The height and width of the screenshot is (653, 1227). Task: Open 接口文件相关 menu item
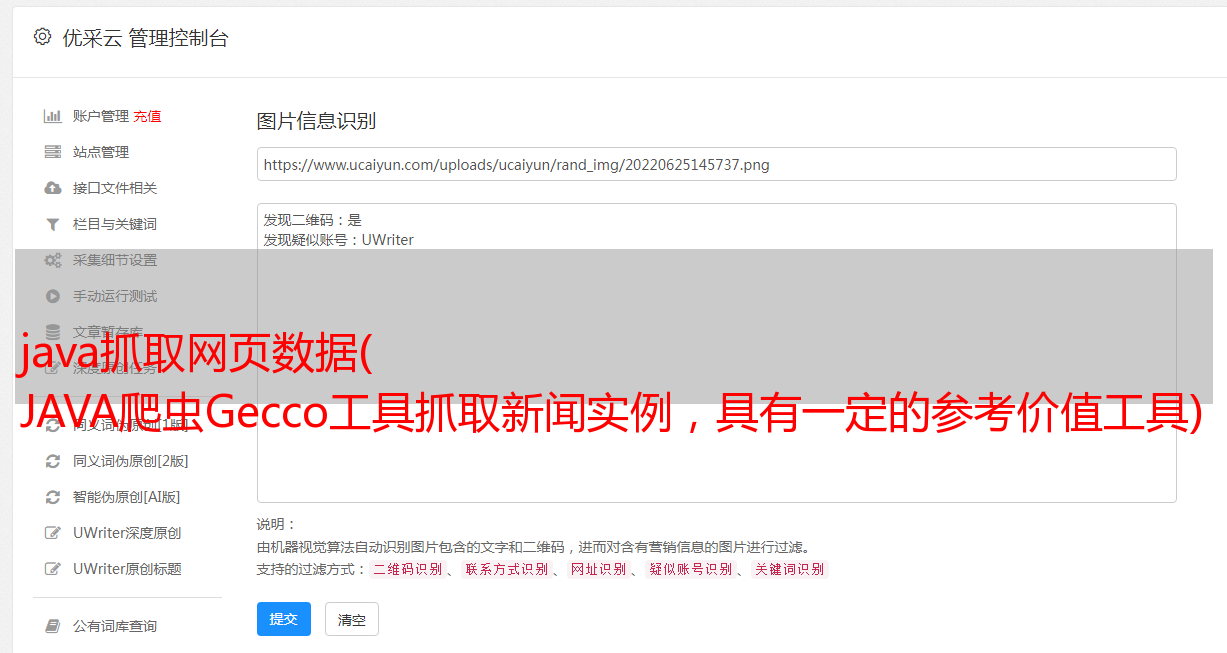115,188
